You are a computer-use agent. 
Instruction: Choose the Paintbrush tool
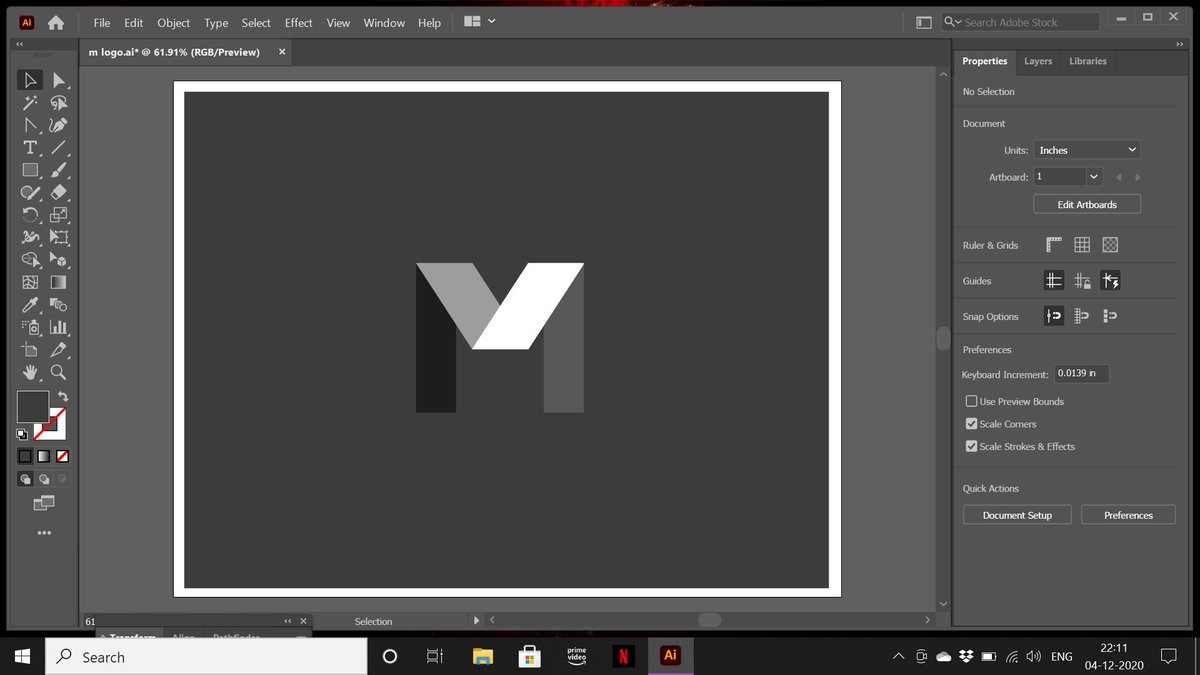(x=59, y=170)
